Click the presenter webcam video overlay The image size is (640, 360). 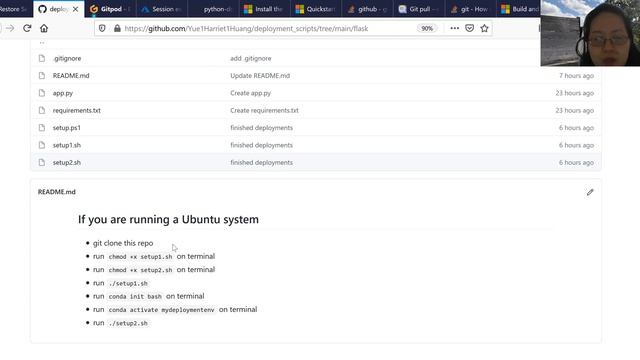590,33
